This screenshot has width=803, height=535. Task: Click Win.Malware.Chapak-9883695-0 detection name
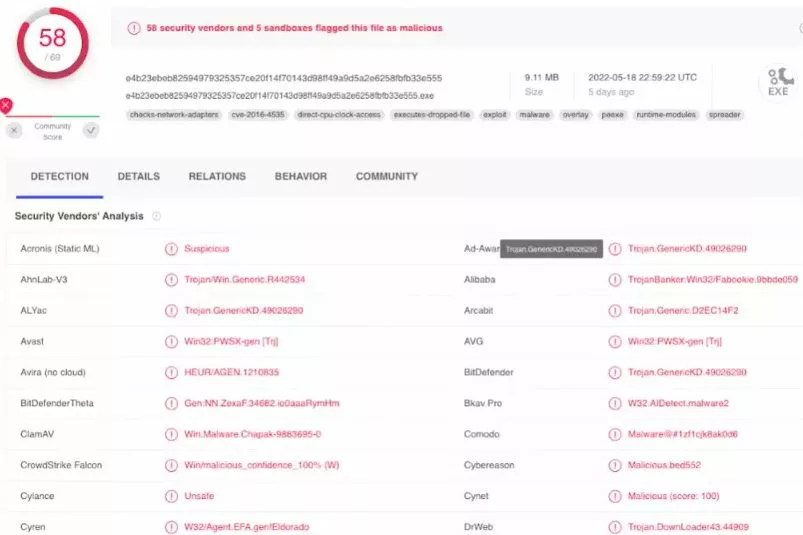coord(252,434)
